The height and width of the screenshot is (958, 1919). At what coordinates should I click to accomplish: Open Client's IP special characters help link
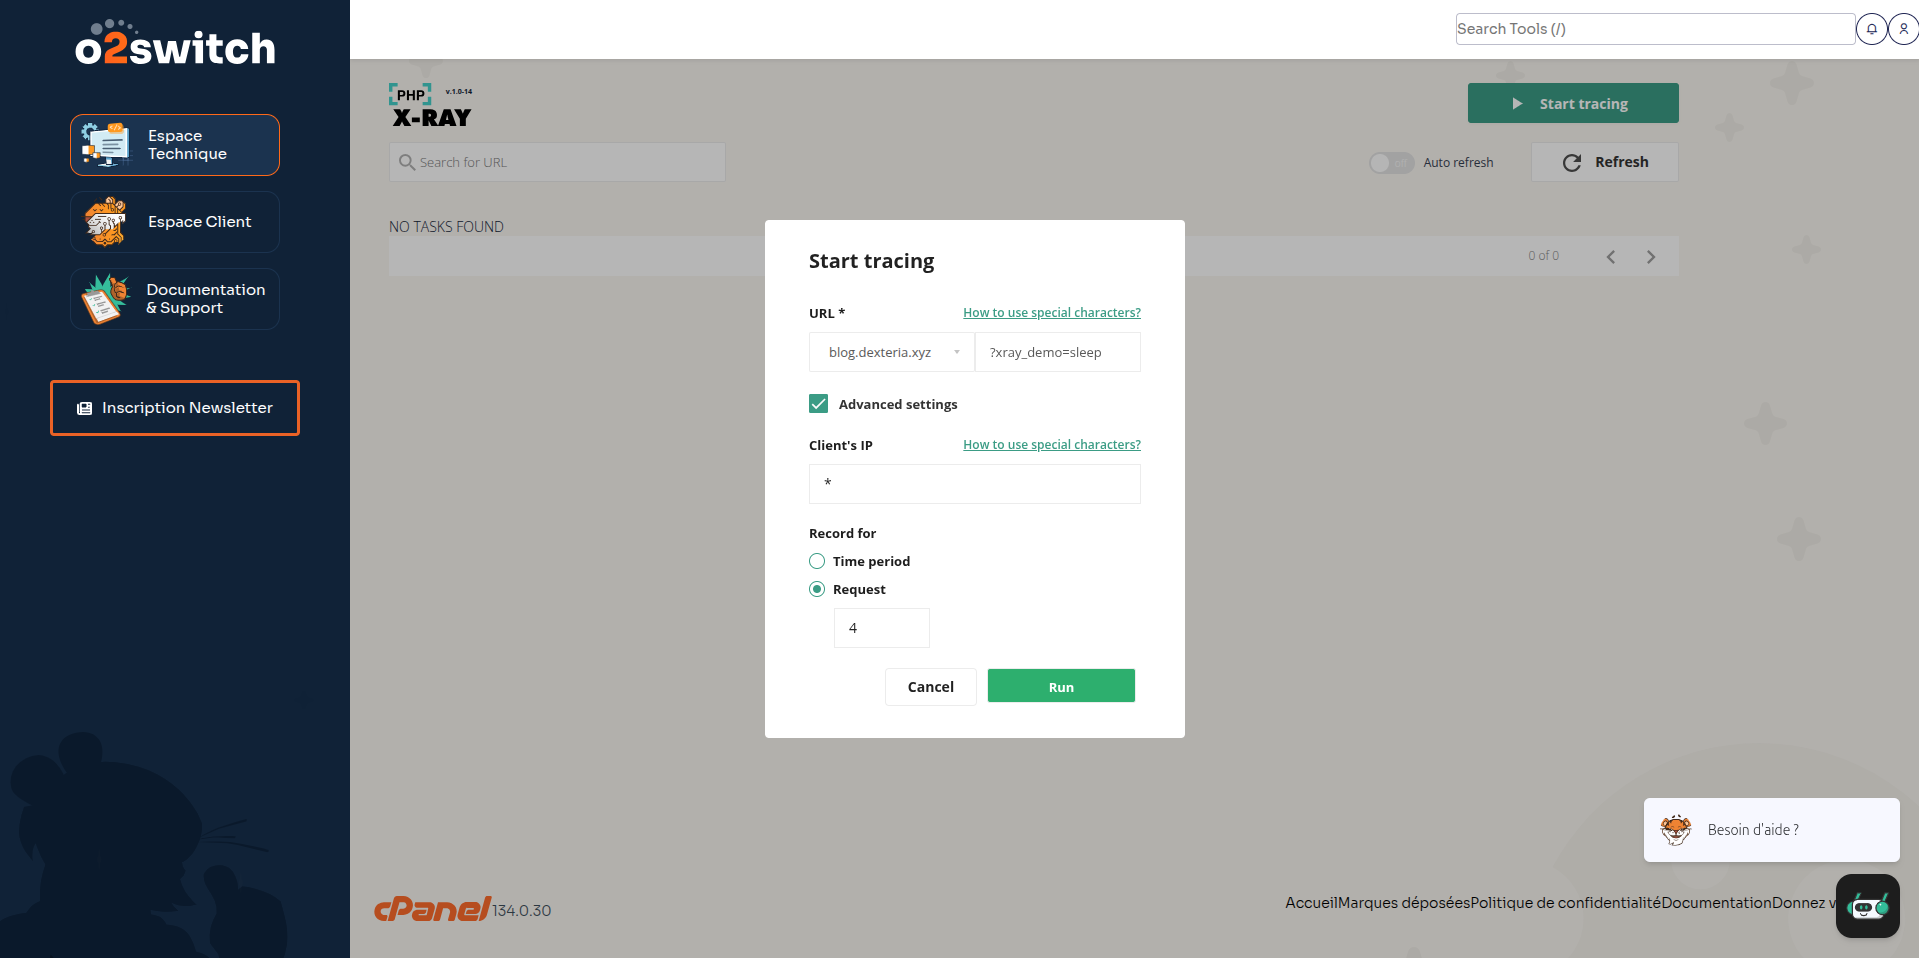click(x=1052, y=445)
